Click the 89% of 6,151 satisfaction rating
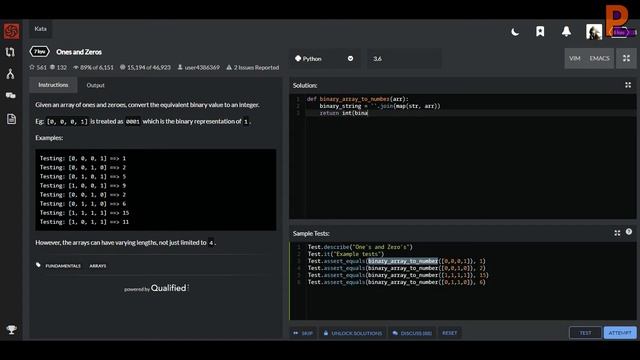This screenshot has width=640, height=360. (93, 67)
